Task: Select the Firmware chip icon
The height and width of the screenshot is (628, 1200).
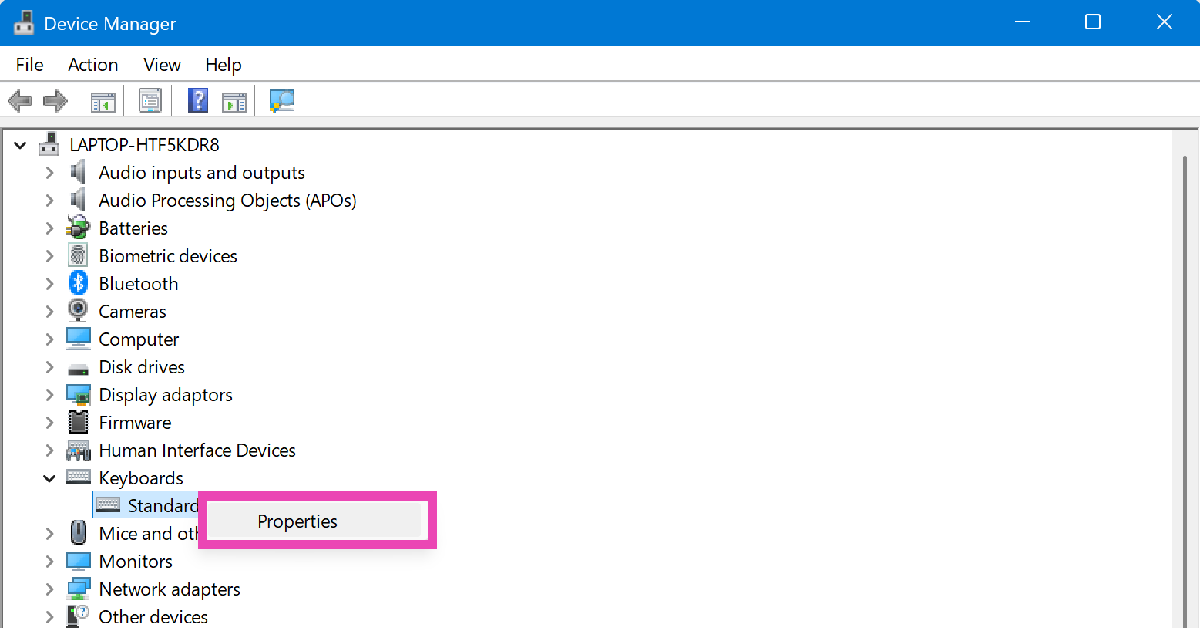Action: click(78, 422)
